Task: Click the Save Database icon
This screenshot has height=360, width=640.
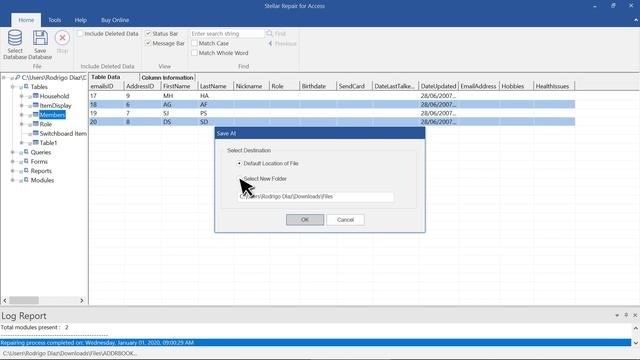Action: click(x=40, y=38)
